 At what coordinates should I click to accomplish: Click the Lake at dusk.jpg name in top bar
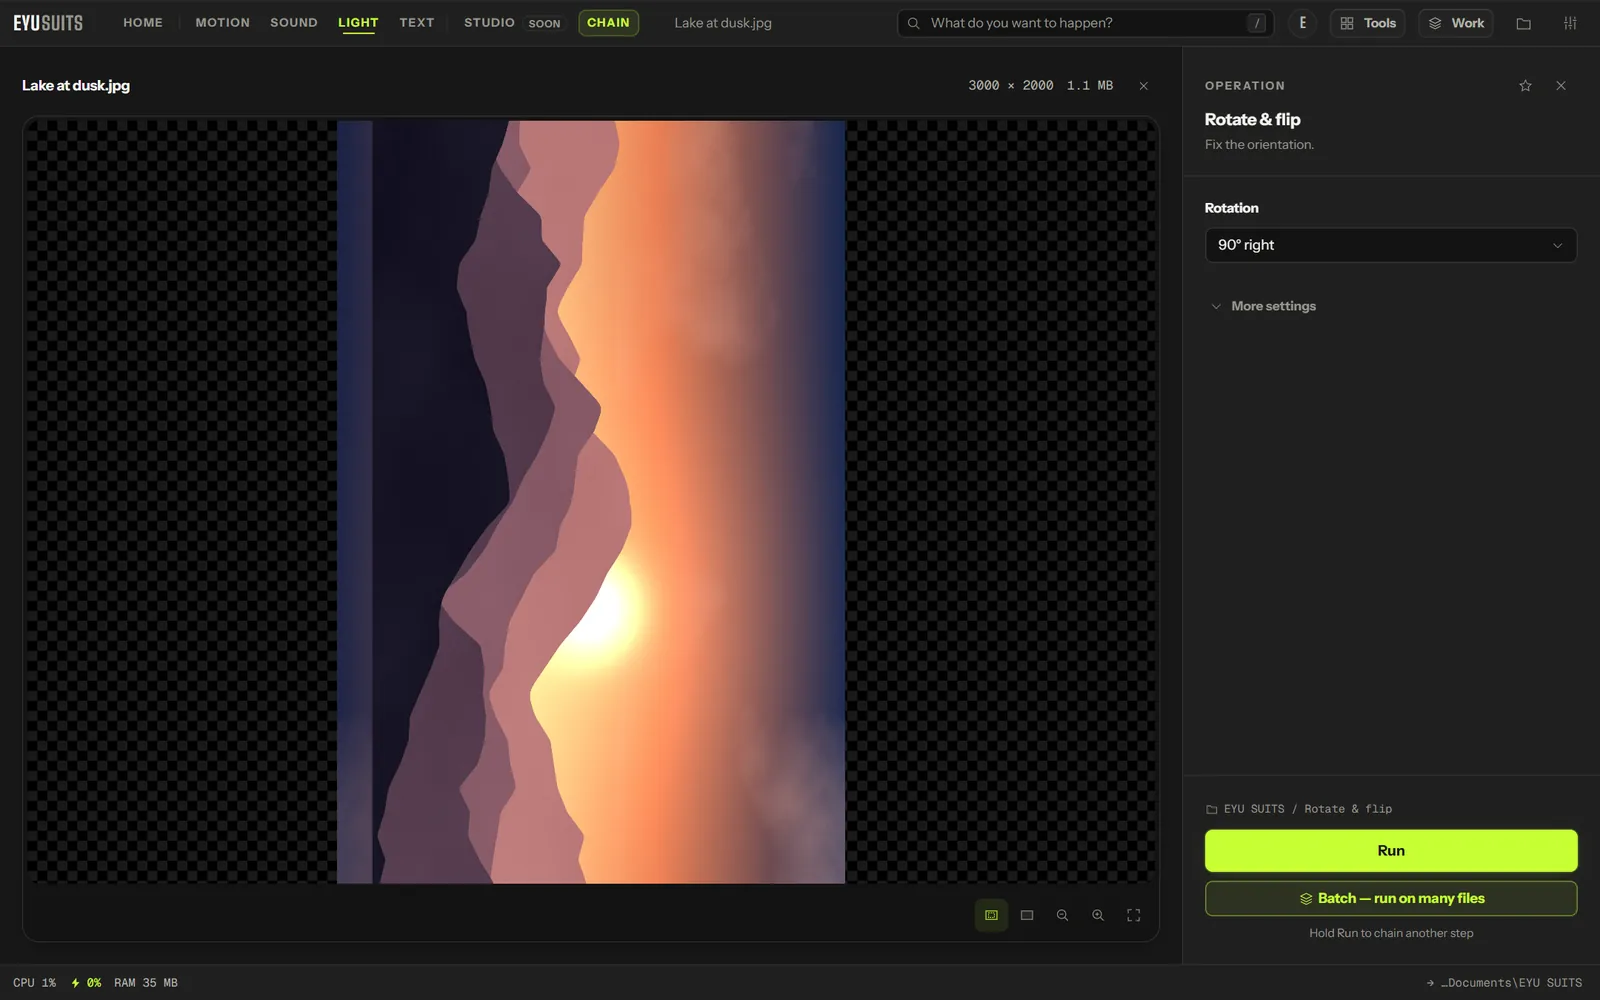pos(723,23)
